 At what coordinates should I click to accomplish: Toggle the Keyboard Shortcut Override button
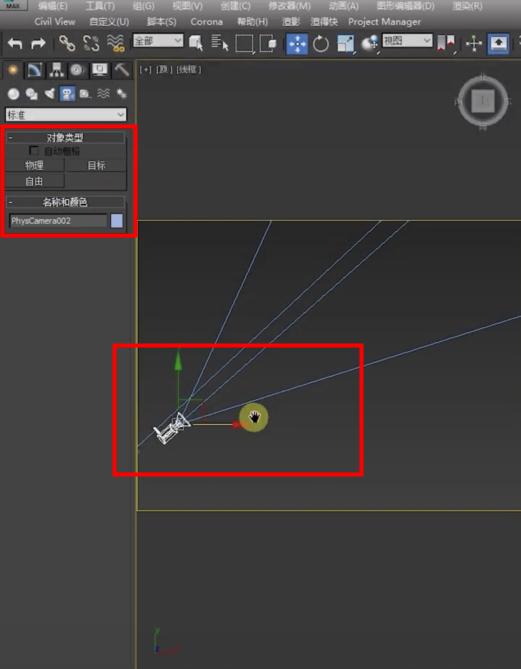tap(498, 44)
